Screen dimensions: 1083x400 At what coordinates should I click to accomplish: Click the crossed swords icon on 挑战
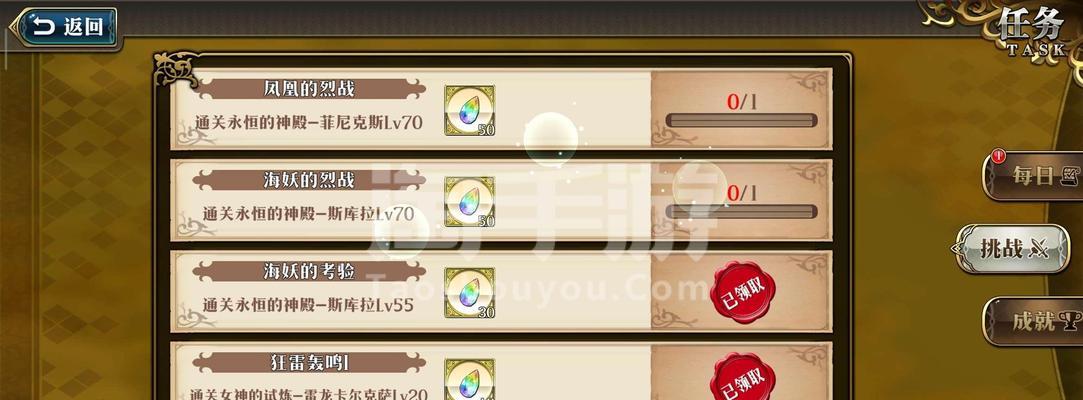point(1039,249)
